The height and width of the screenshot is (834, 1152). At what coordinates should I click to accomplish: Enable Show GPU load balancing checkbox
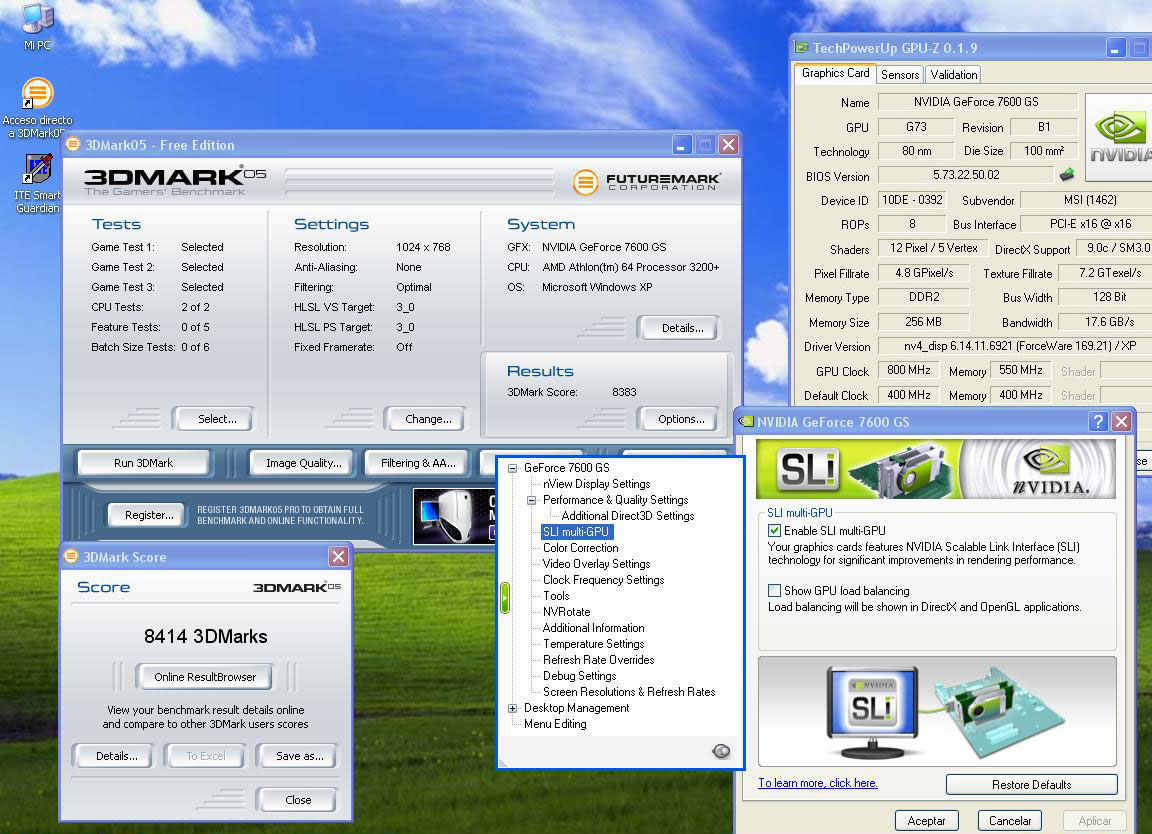pos(774,590)
